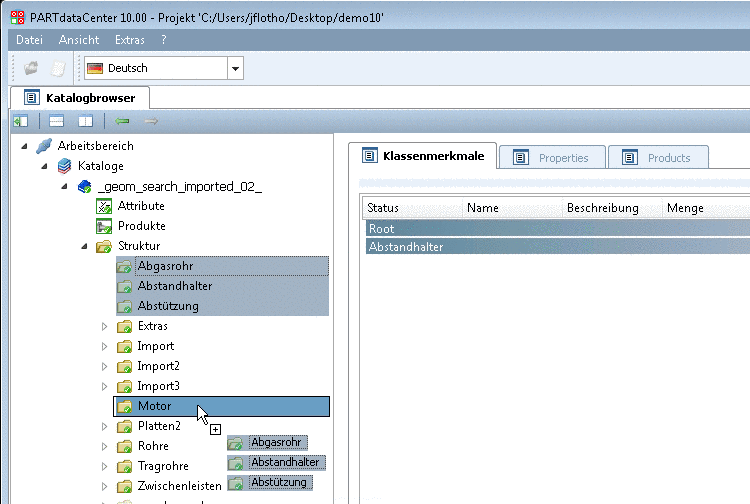Click the _geom_search_imported_02_ catalog icon
Screen dimensions: 750x504
[85, 186]
